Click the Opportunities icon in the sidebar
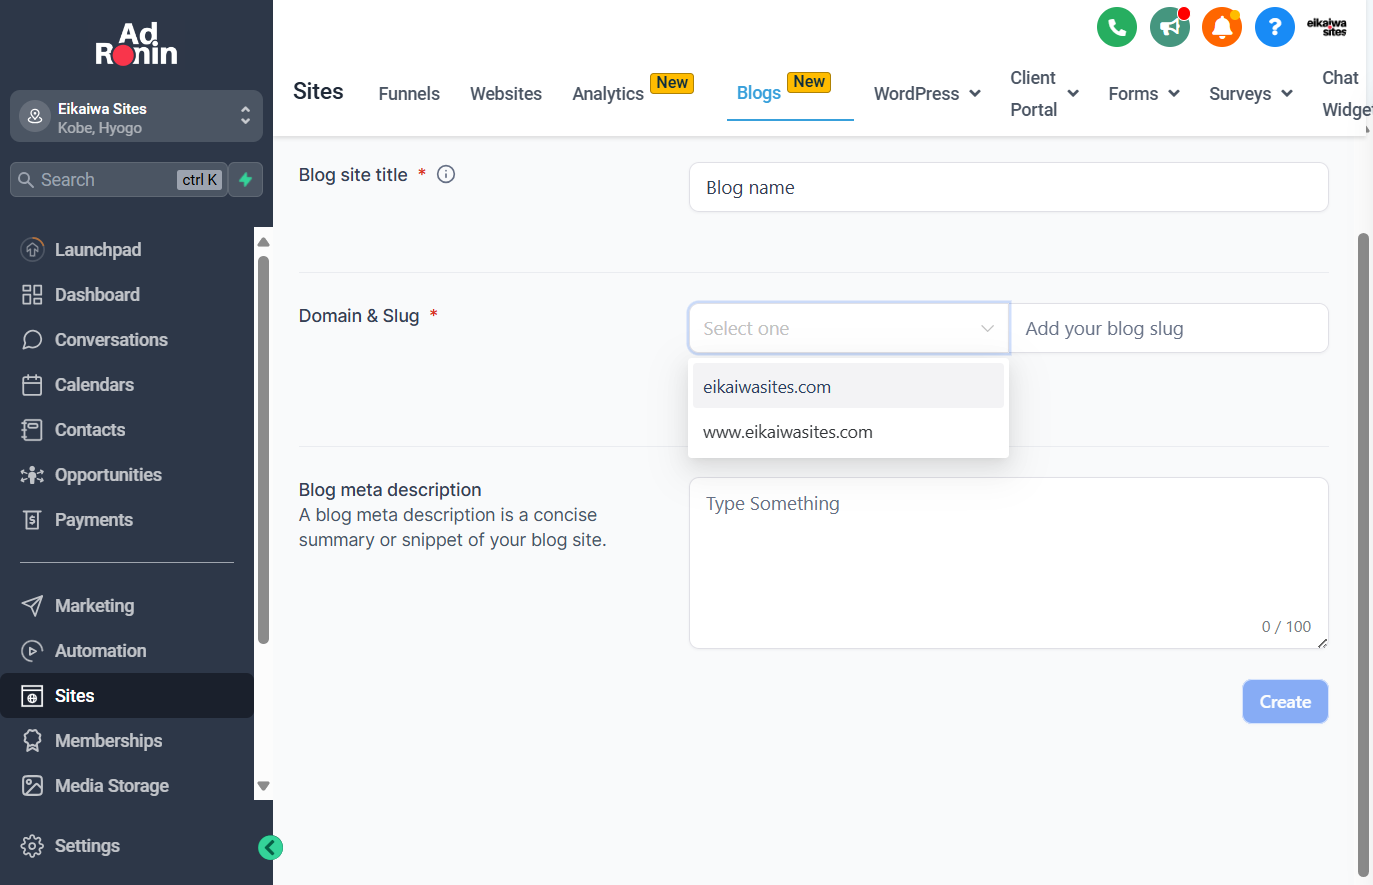Image resolution: width=1373 pixels, height=885 pixels. click(x=32, y=475)
